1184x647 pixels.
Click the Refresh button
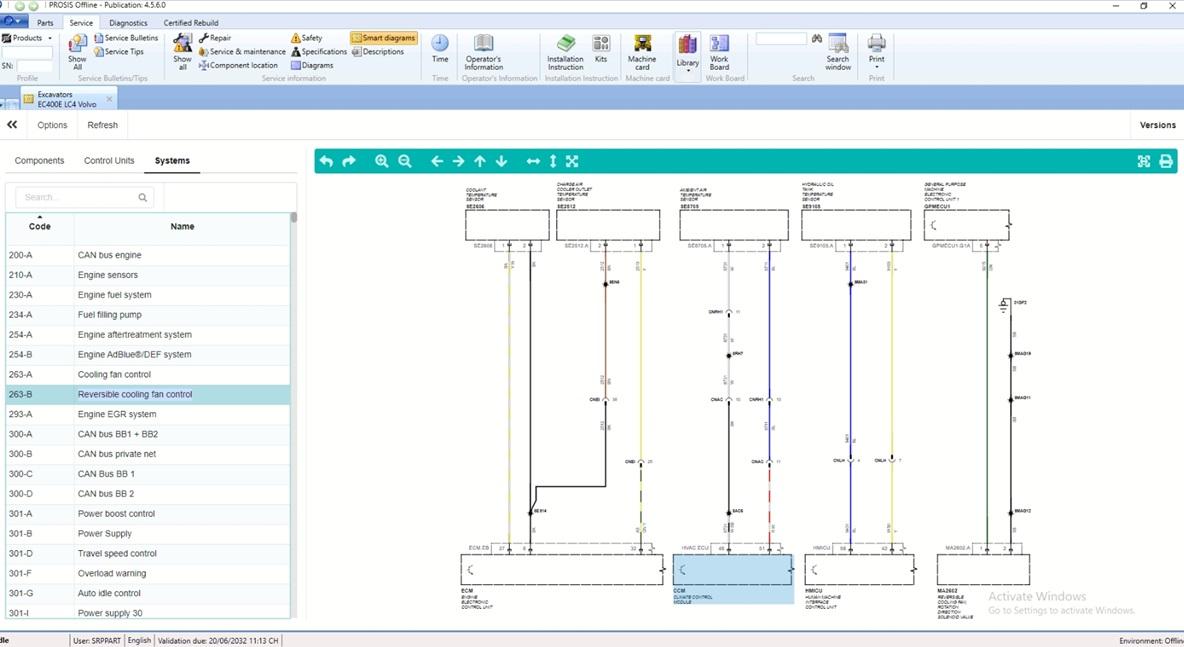pyautogui.click(x=103, y=125)
